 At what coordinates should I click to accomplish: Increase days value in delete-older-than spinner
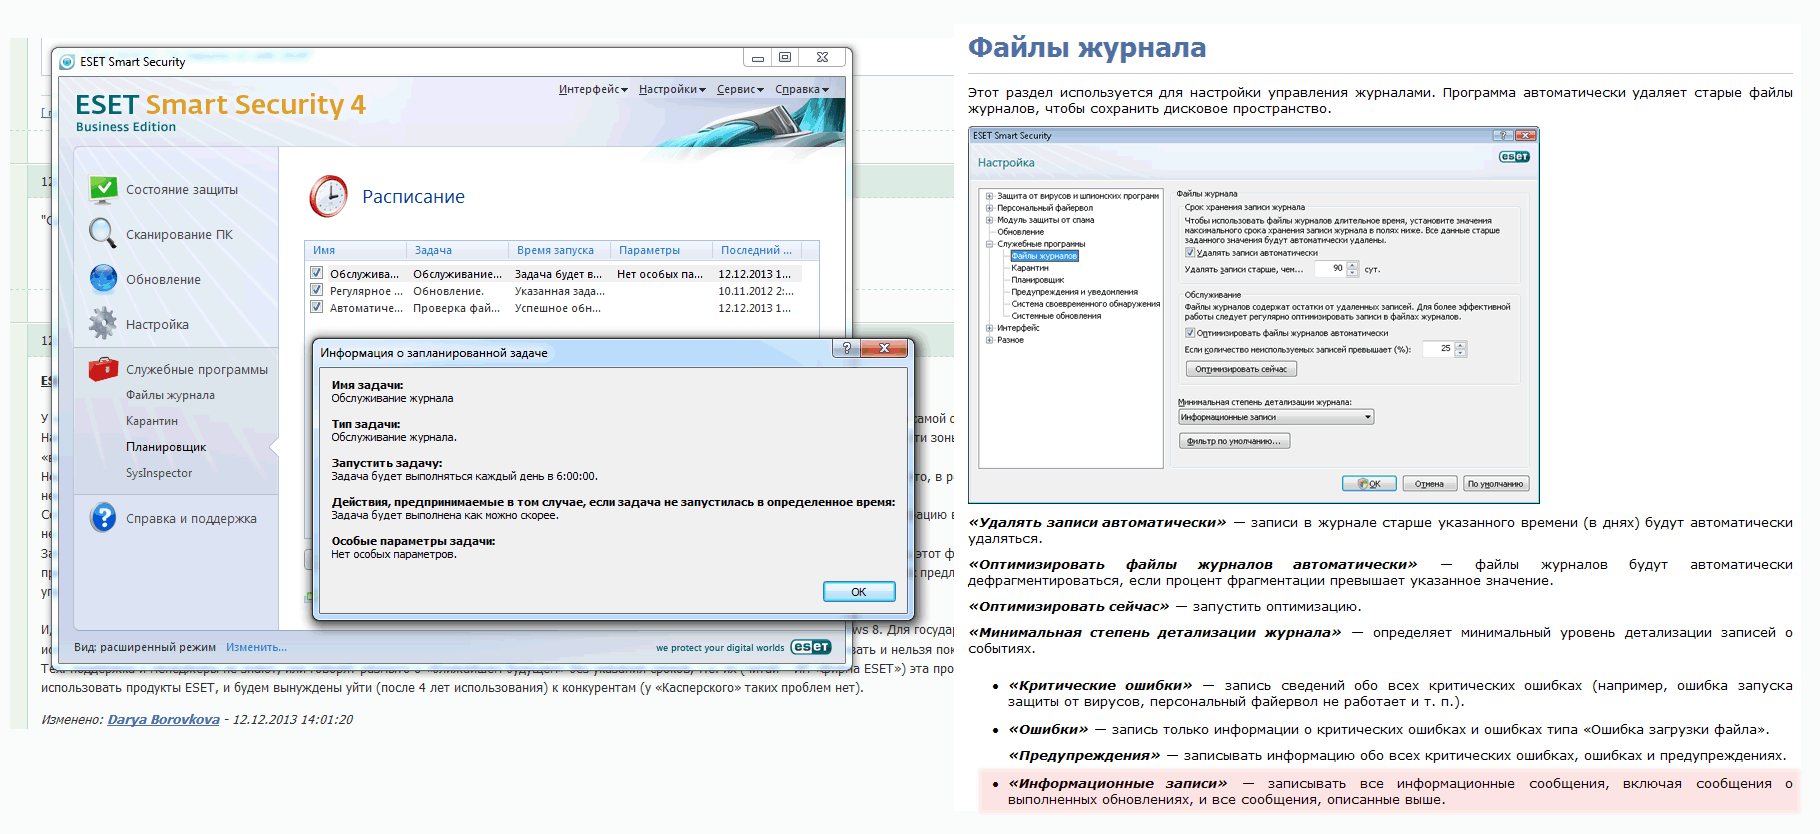[1353, 265]
